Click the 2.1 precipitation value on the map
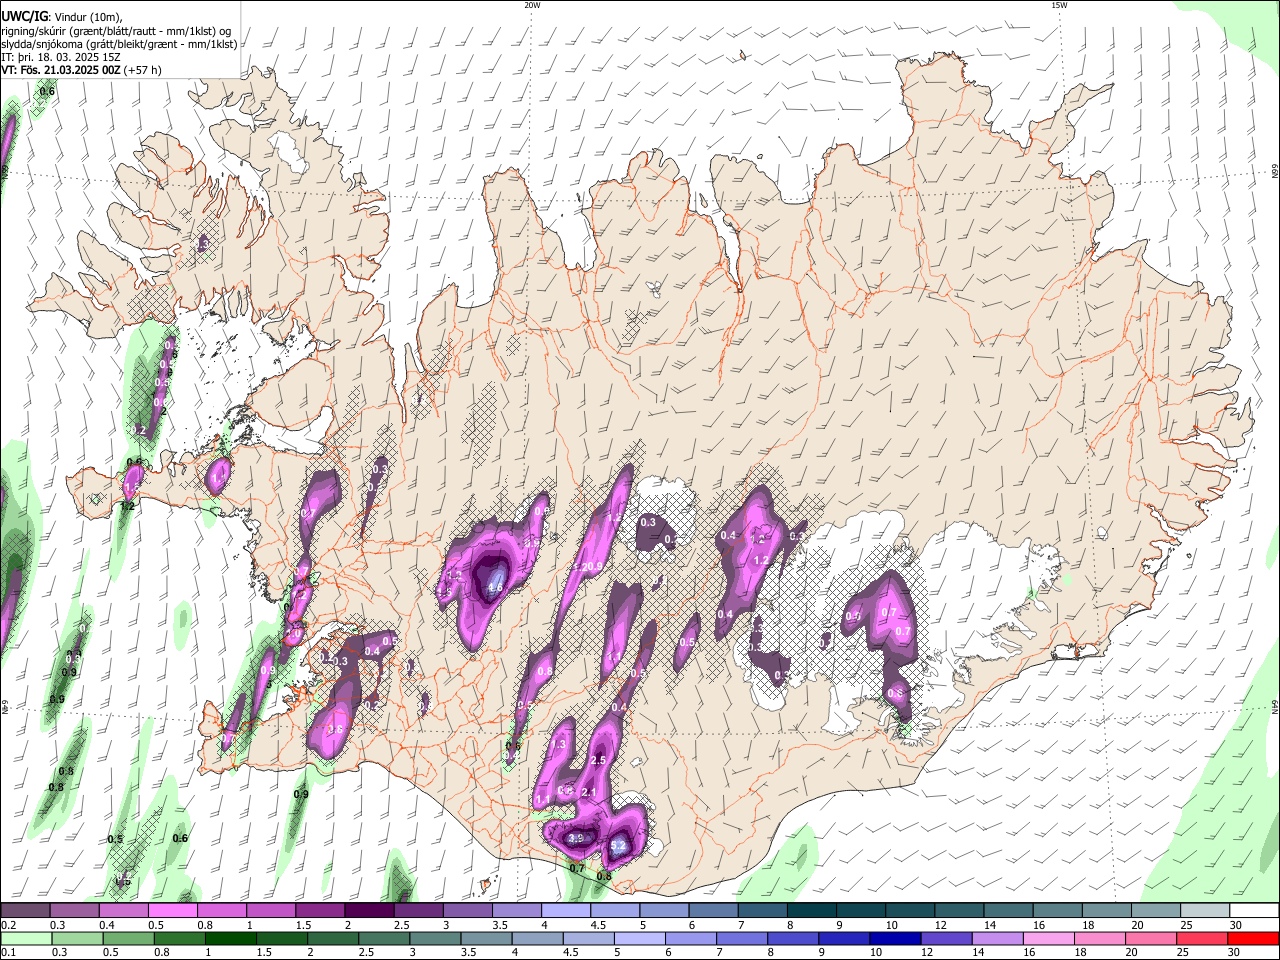 click(x=589, y=793)
